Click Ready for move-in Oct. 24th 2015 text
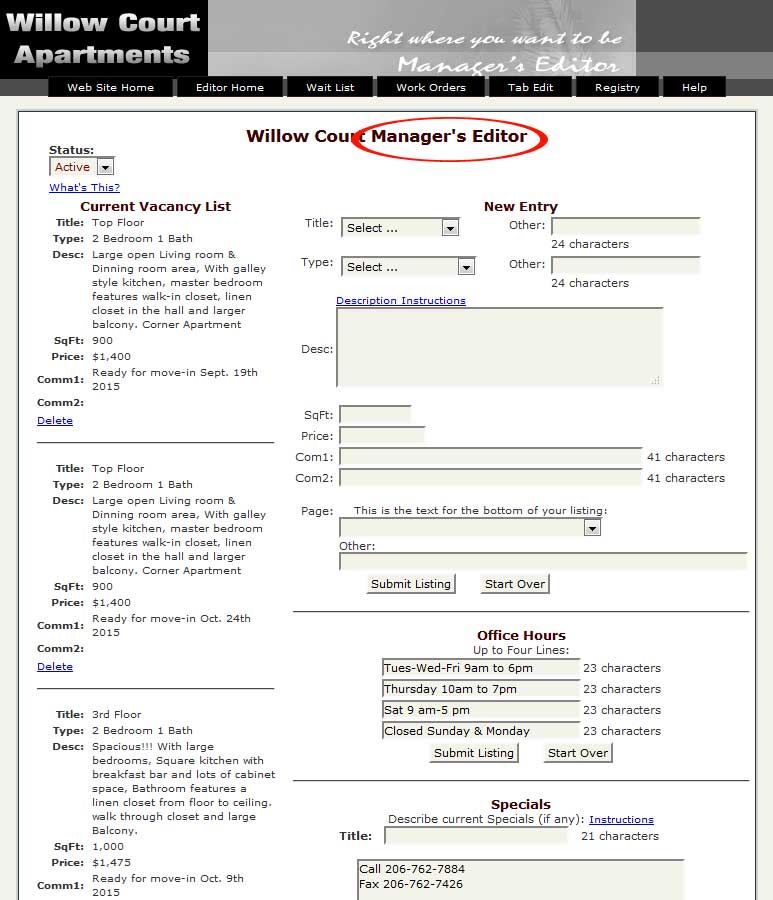The height and width of the screenshot is (900, 773). click(x=172, y=625)
